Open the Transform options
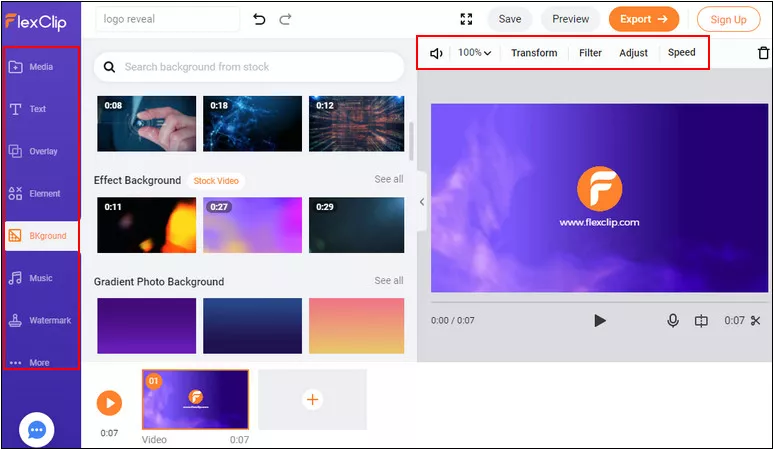This screenshot has width=774, height=450. point(534,53)
